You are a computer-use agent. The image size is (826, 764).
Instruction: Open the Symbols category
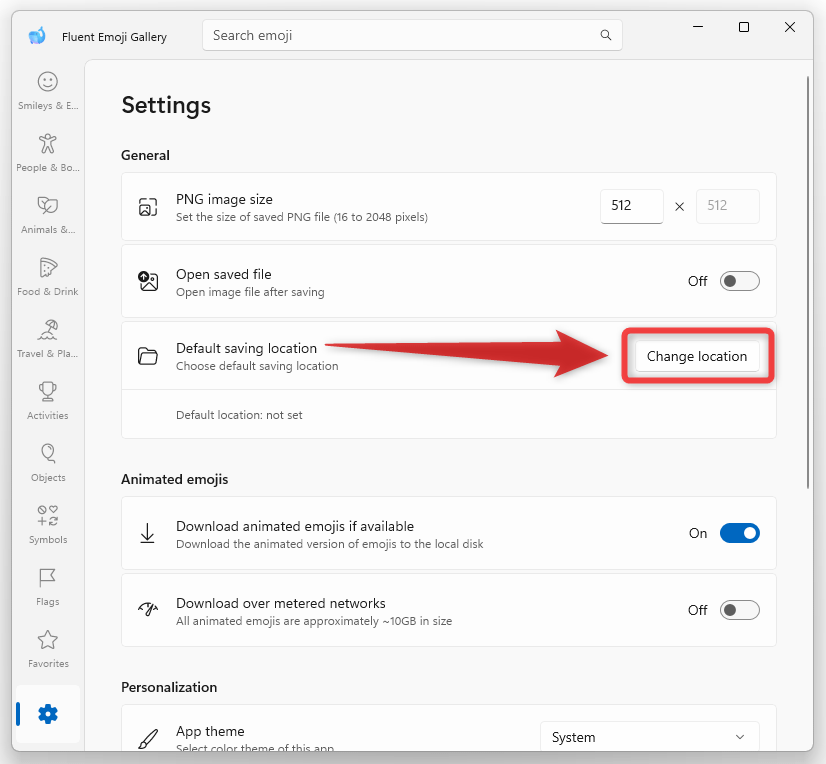(x=47, y=525)
